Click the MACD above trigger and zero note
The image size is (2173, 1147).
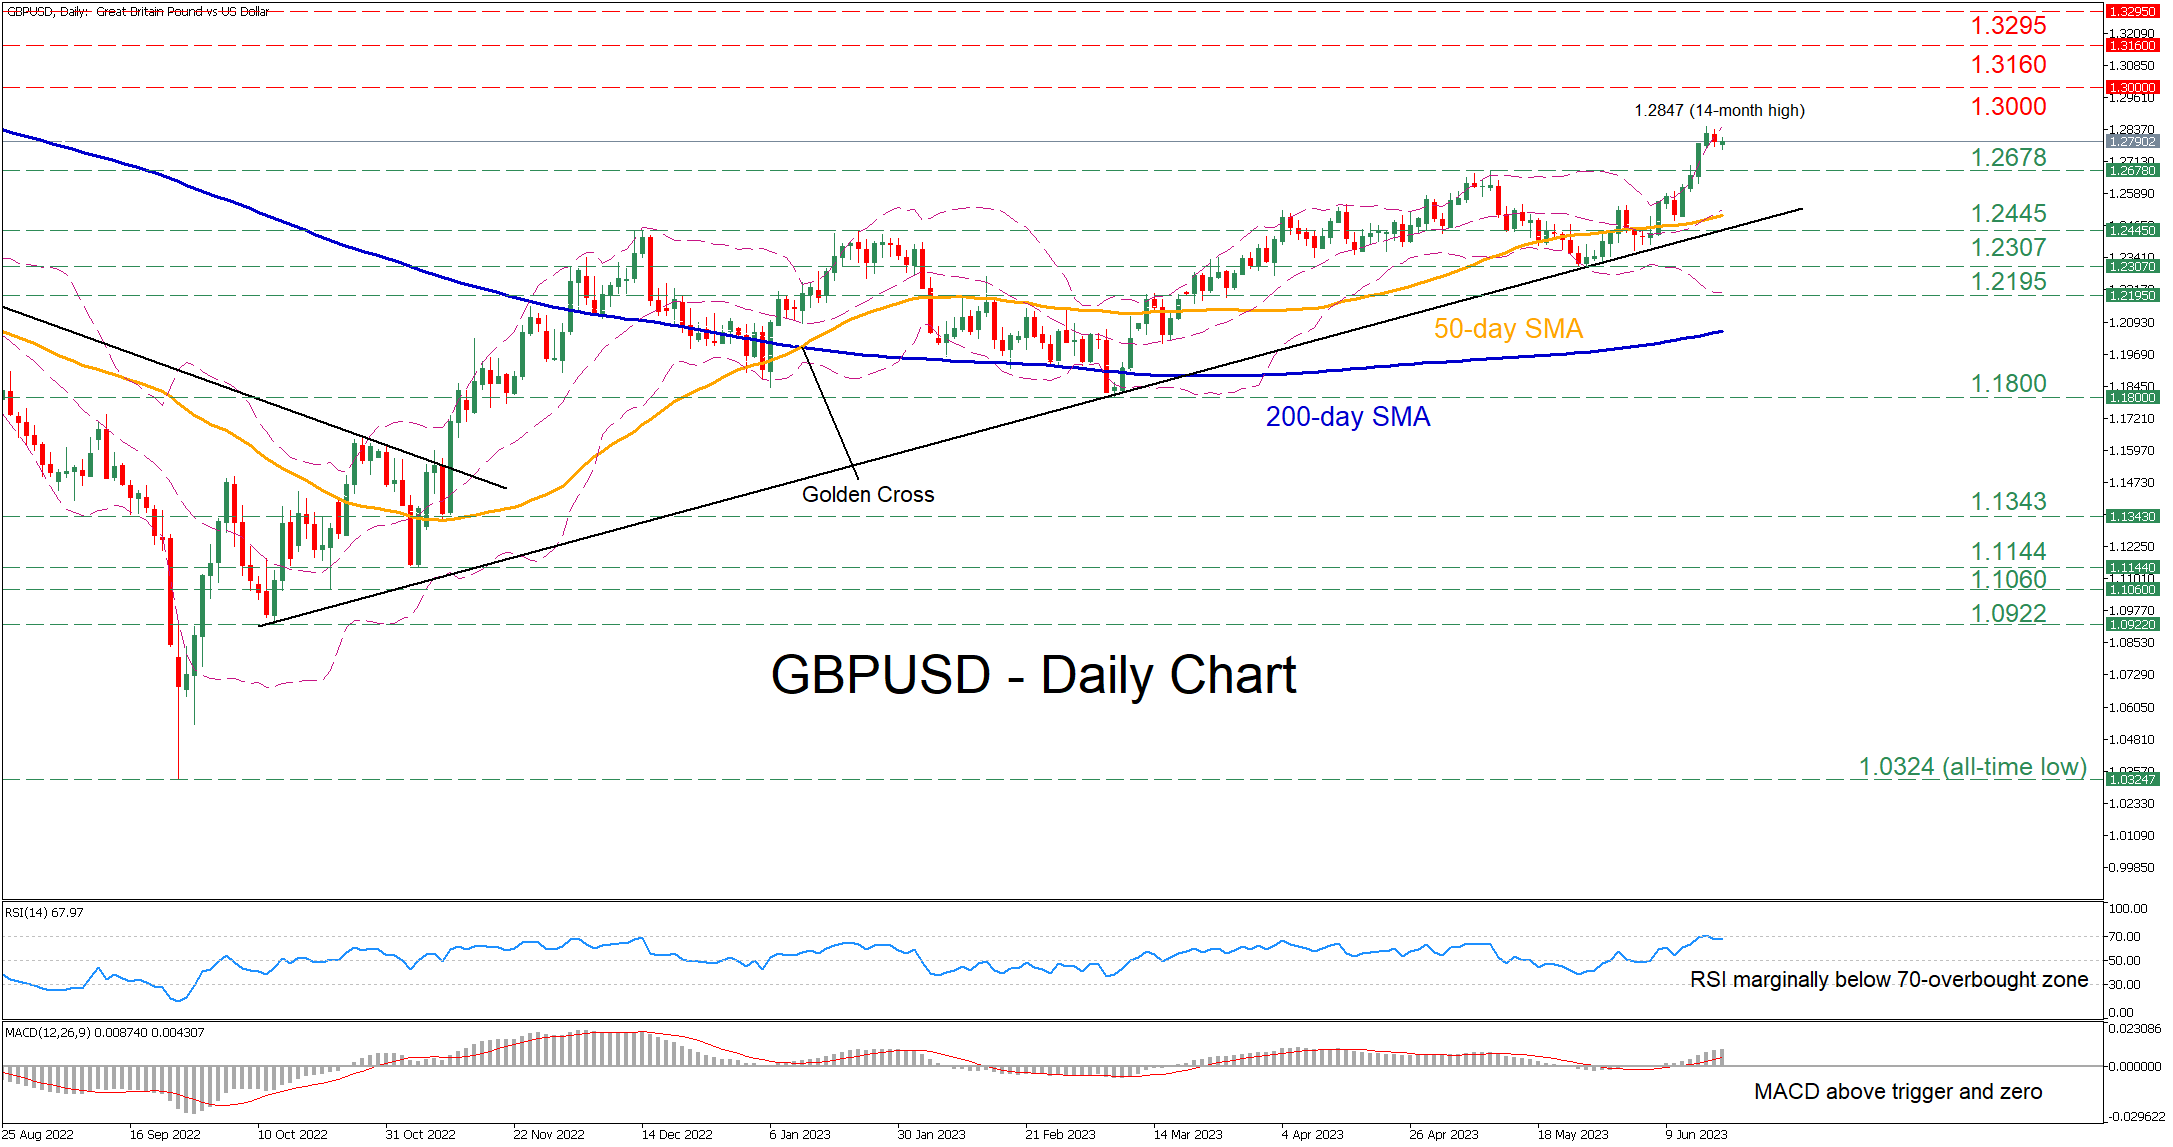pyautogui.click(x=1897, y=1092)
